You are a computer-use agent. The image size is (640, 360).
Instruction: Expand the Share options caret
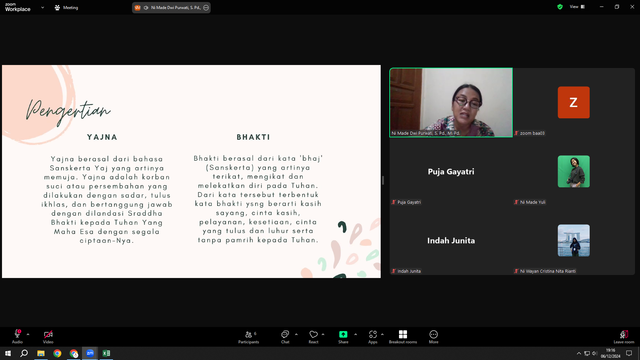point(356,334)
